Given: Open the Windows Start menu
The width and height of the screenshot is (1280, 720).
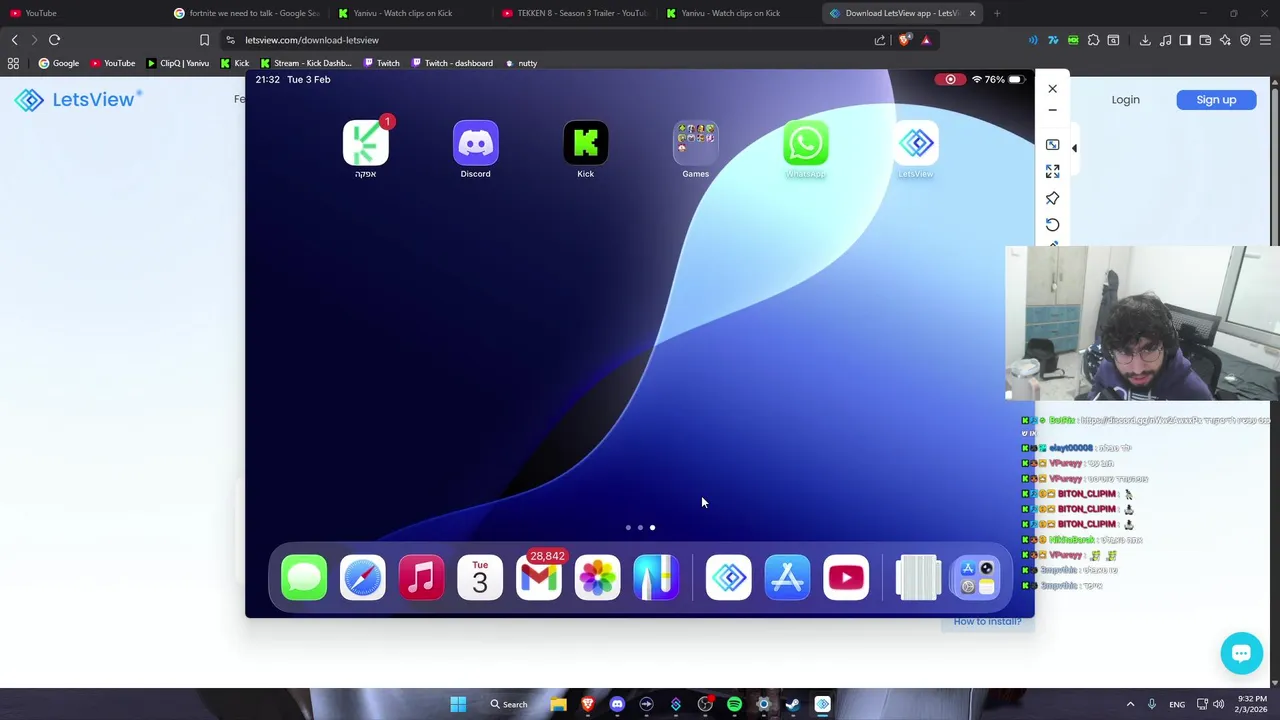Looking at the screenshot, I should (x=458, y=704).
